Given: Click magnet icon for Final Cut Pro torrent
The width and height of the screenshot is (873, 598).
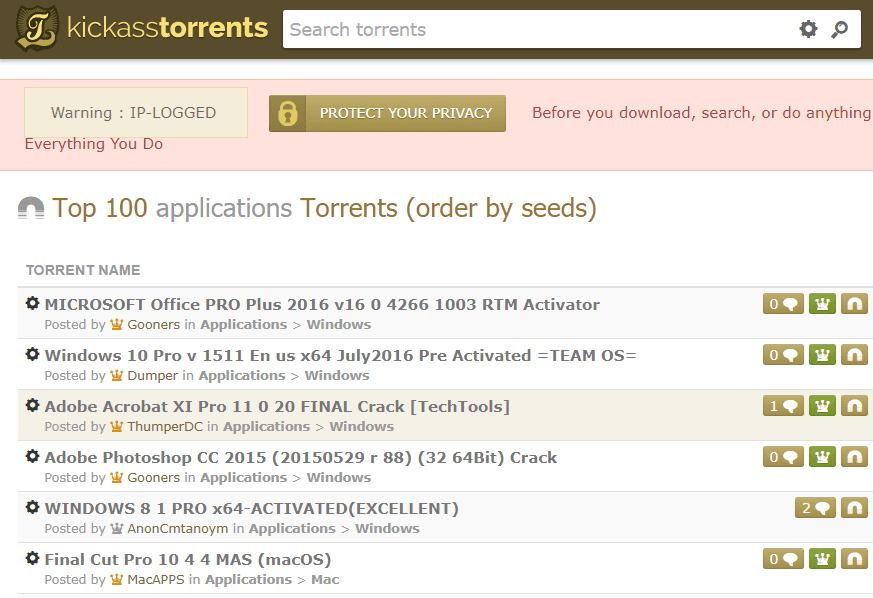Looking at the screenshot, I should [x=854, y=559].
